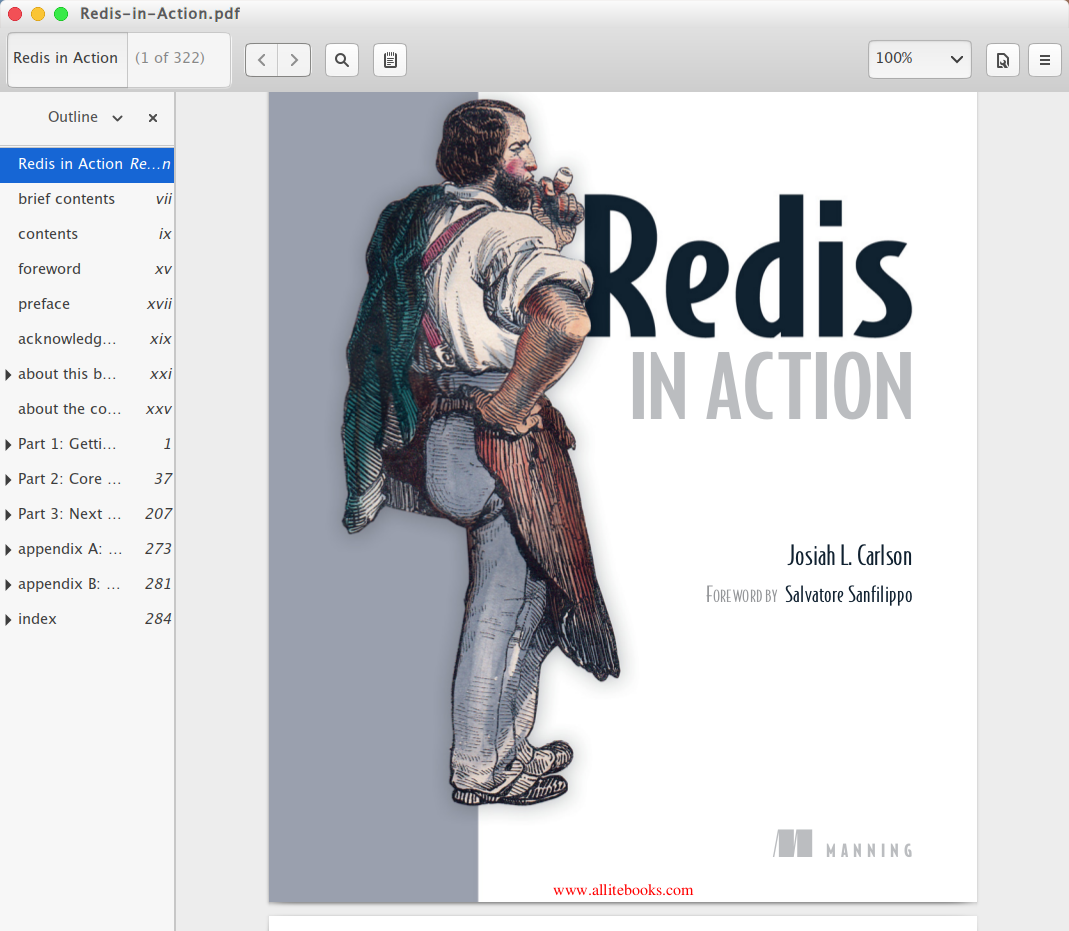Expand Part 1: Getti... outline entry

coord(8,445)
